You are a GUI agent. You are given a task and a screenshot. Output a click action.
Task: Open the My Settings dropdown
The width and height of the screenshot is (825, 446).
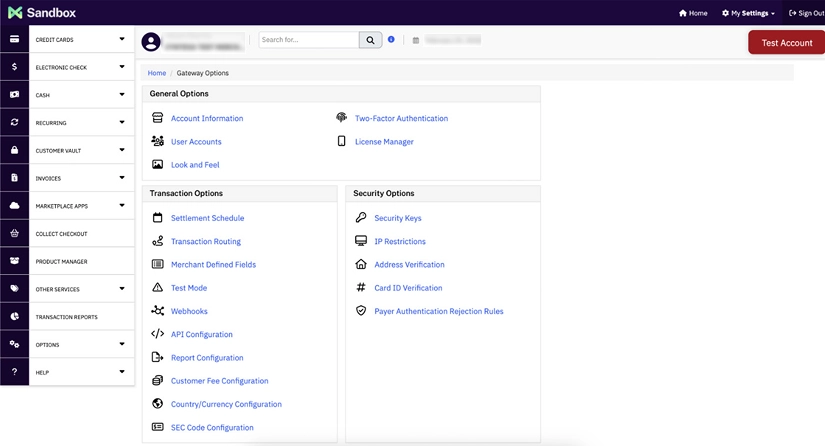(x=748, y=13)
